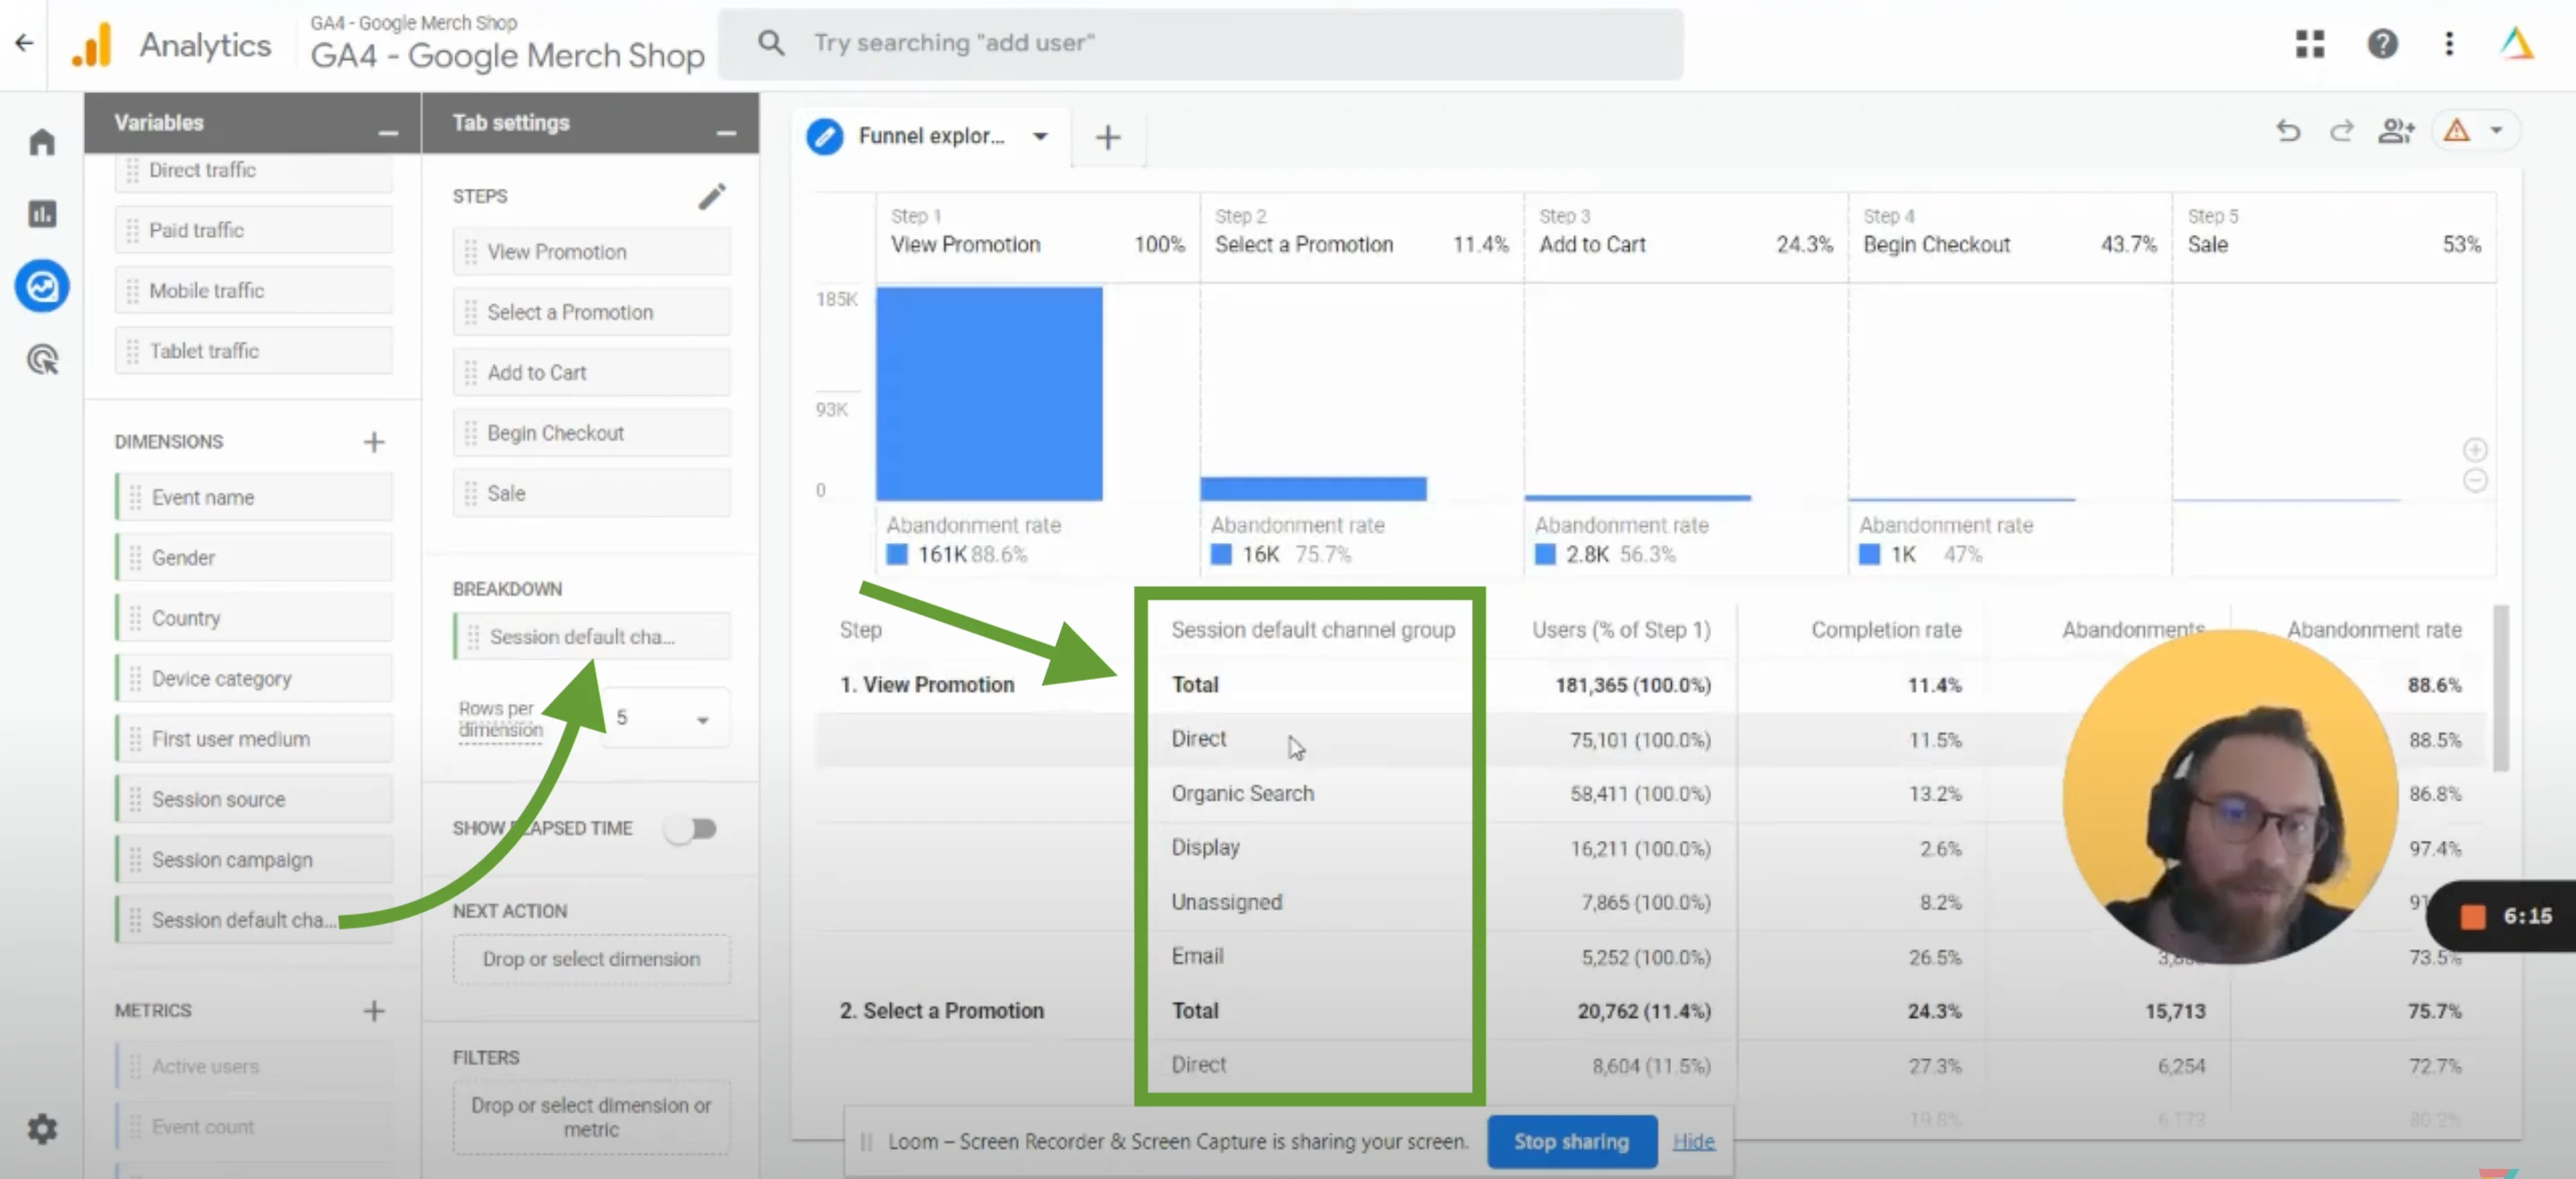Screen dimensions: 2576x1179
Task: Click the data quality warning triangle icon
Action: coord(2458,130)
